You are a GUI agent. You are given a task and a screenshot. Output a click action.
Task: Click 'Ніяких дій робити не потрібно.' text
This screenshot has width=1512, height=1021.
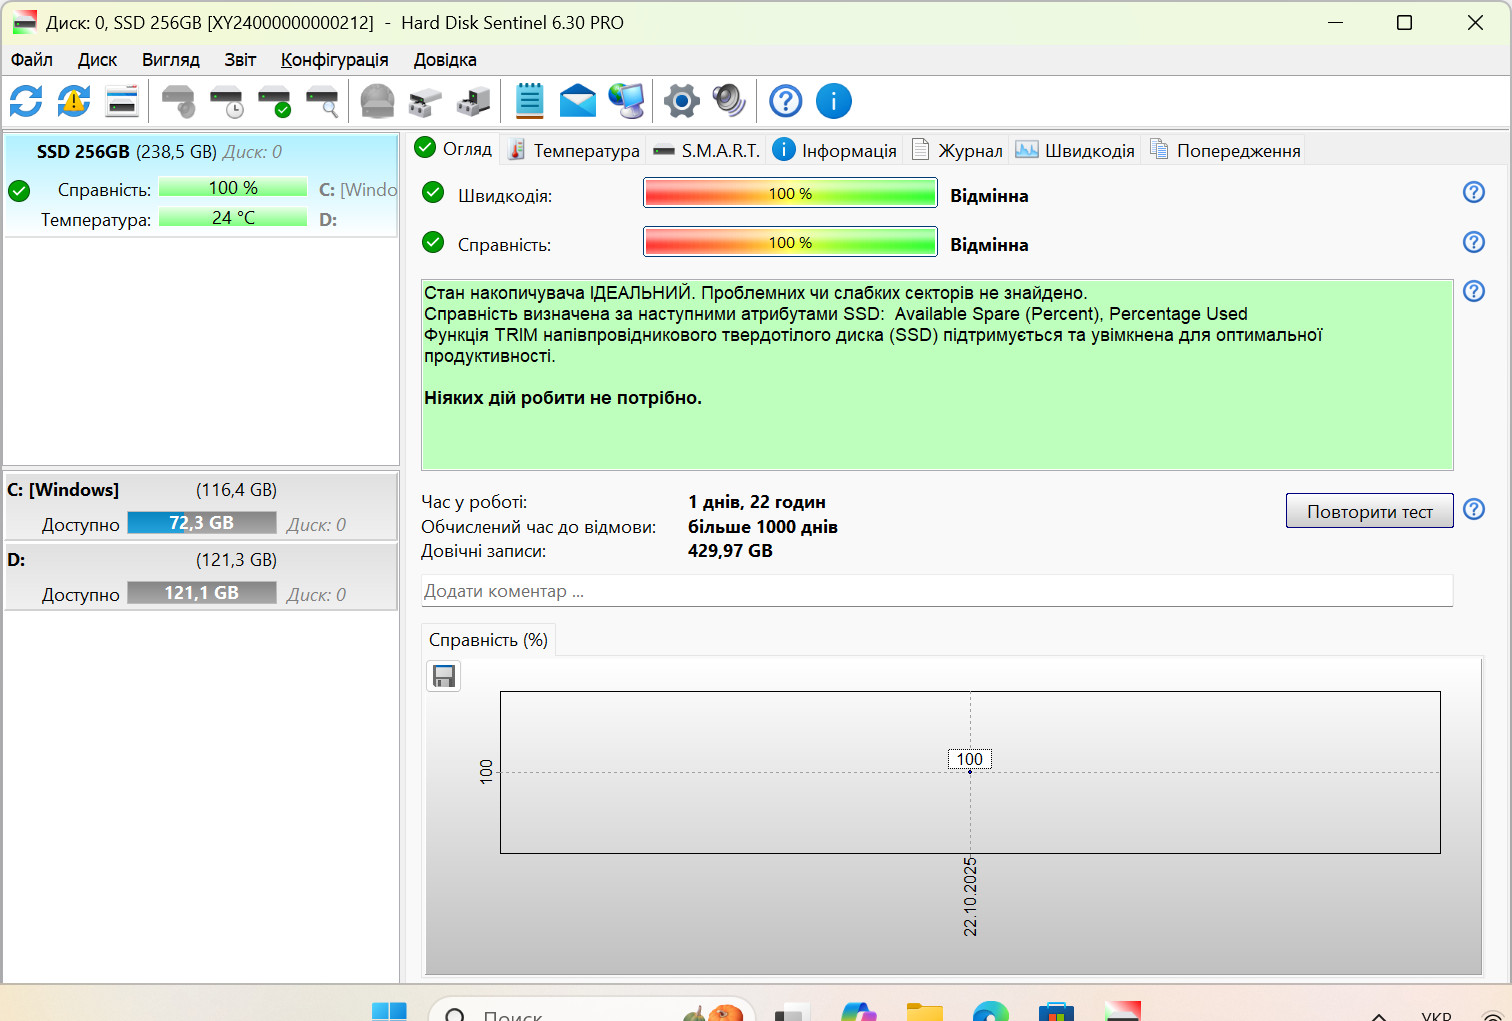pyautogui.click(x=563, y=398)
